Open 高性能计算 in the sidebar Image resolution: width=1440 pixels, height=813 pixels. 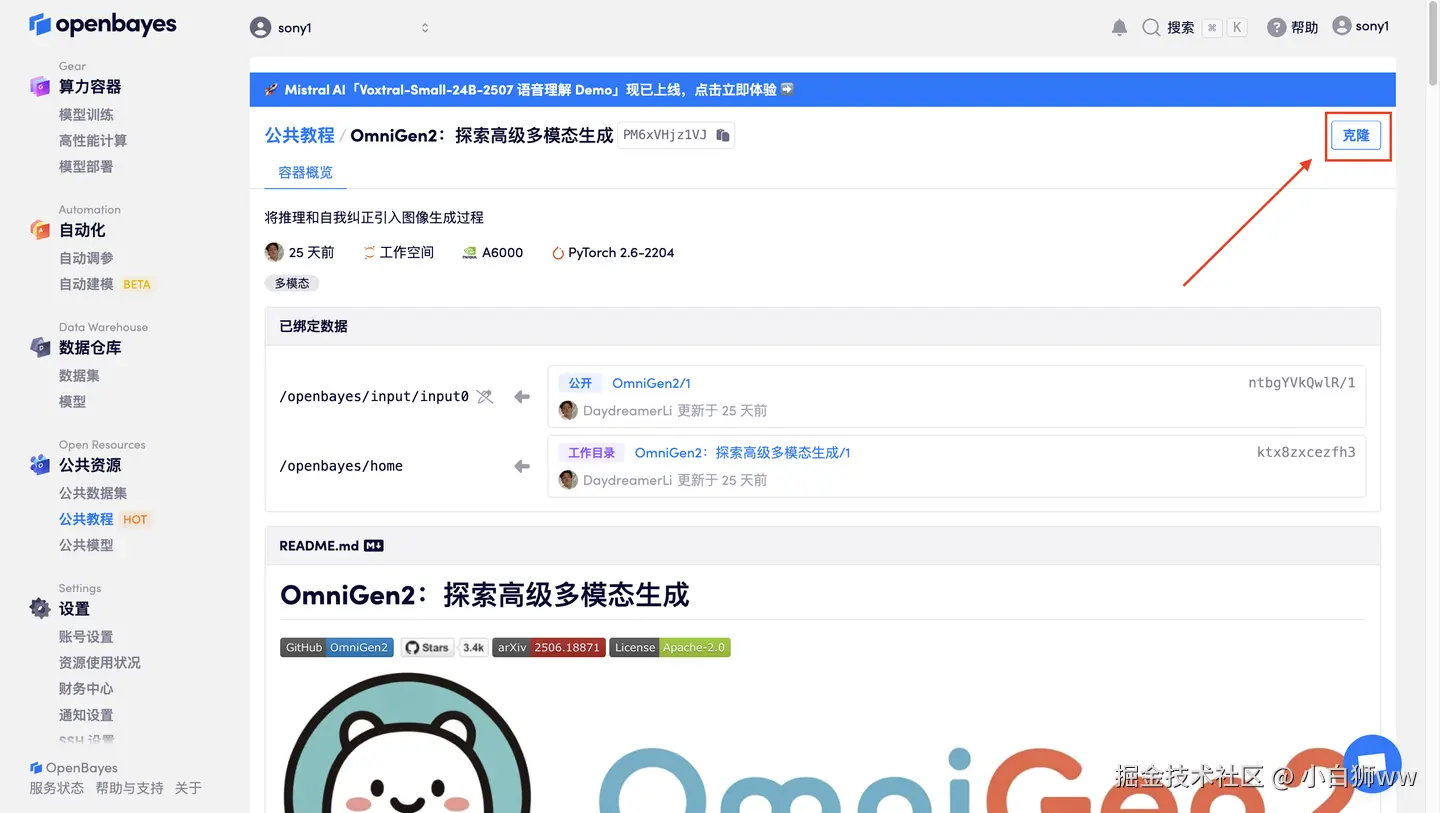(93, 140)
